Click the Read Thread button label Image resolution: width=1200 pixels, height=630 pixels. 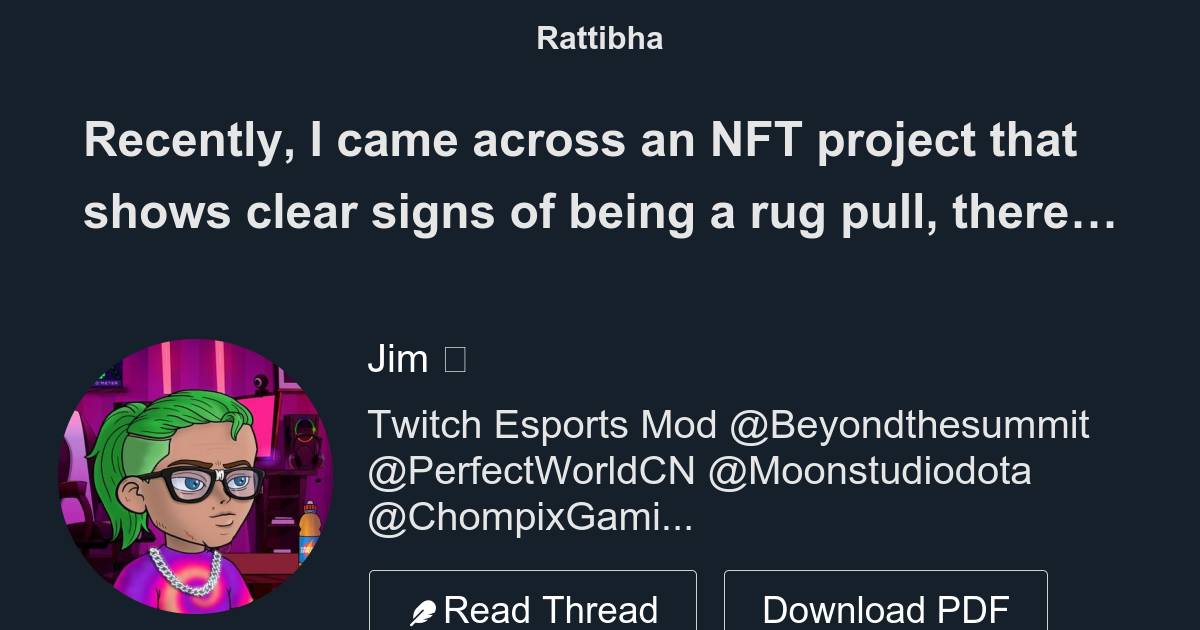[x=550, y=610]
